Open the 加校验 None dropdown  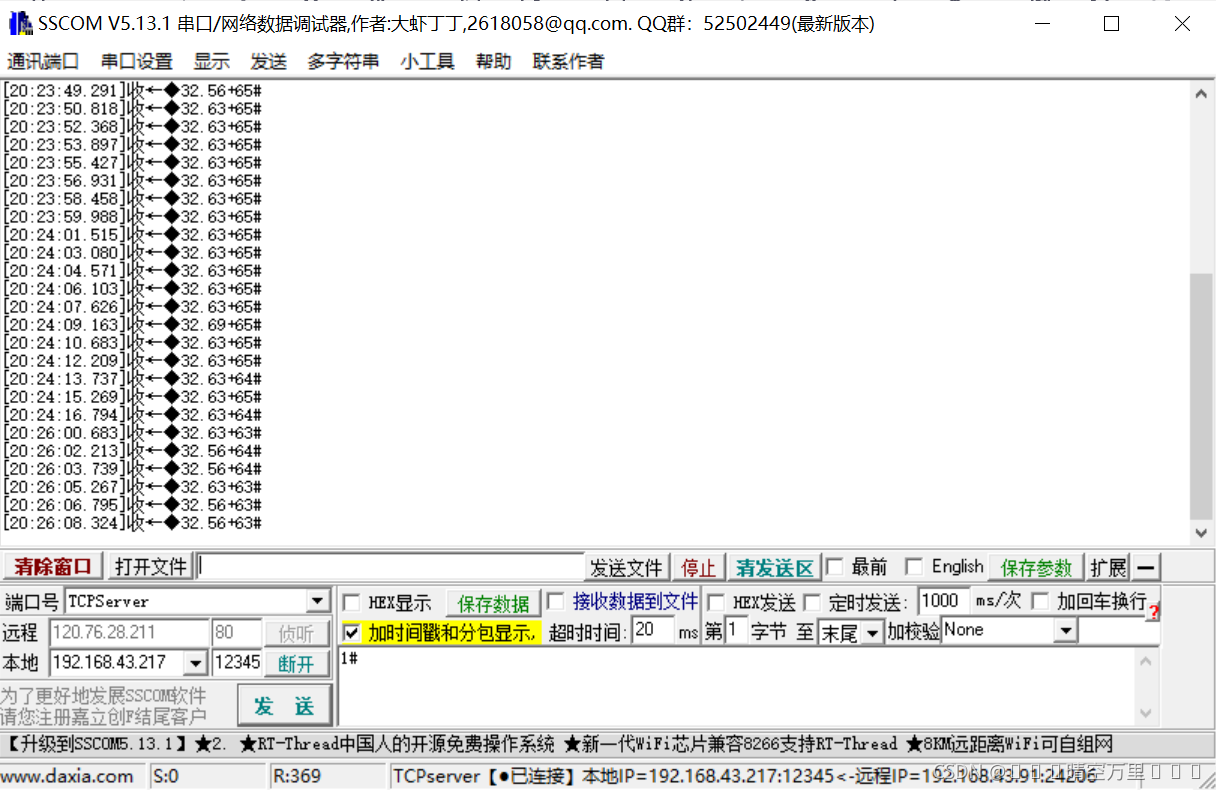click(x=1066, y=631)
